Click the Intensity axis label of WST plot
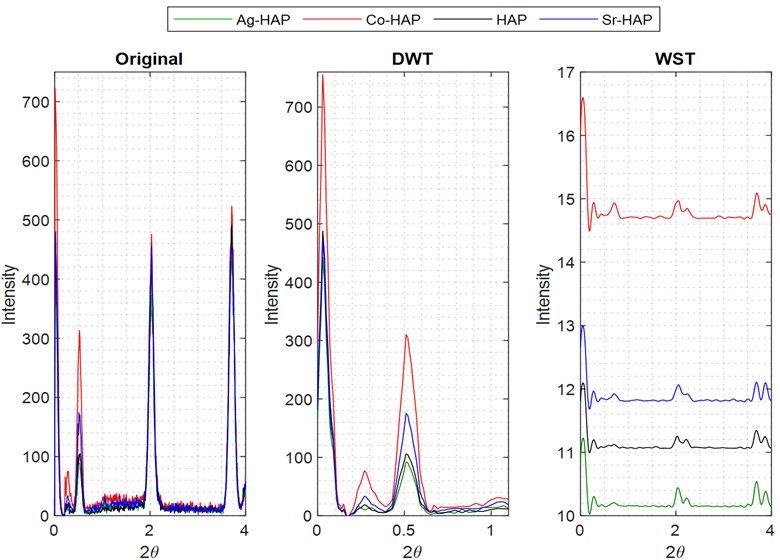780x560 pixels. point(544,294)
